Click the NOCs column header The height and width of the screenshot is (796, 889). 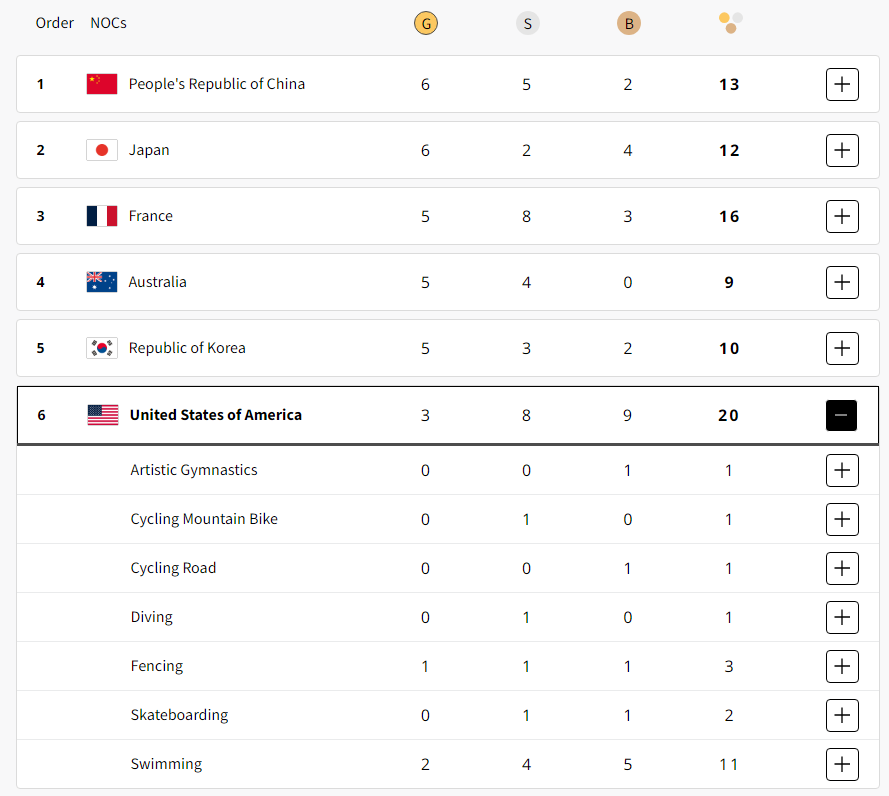(x=108, y=23)
